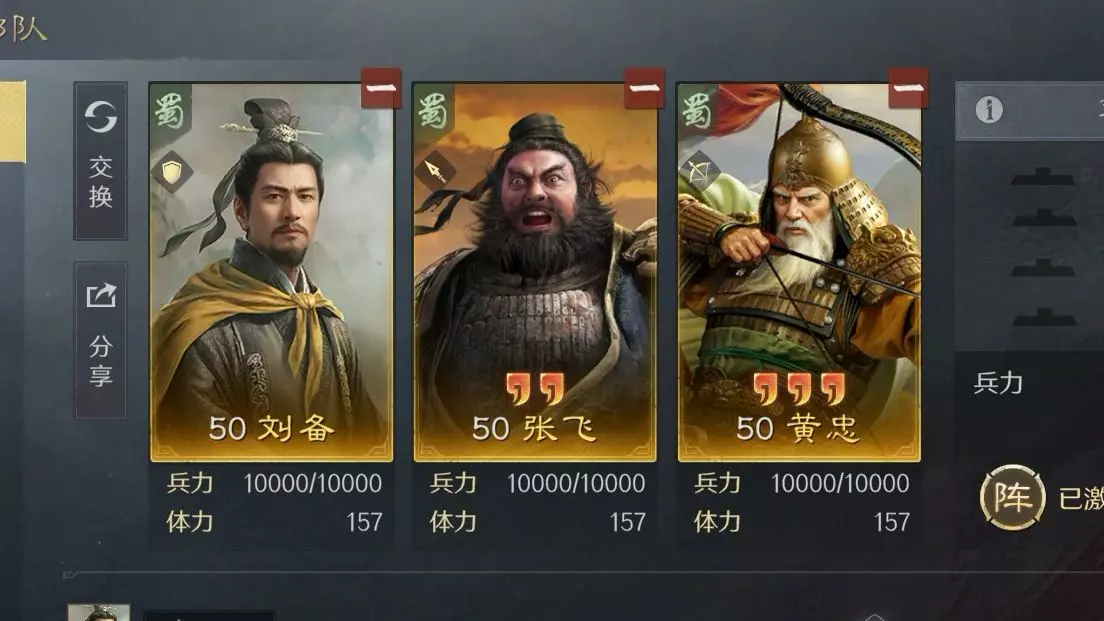
Task: Click the 交换 swap arrows icon
Action: [101, 117]
